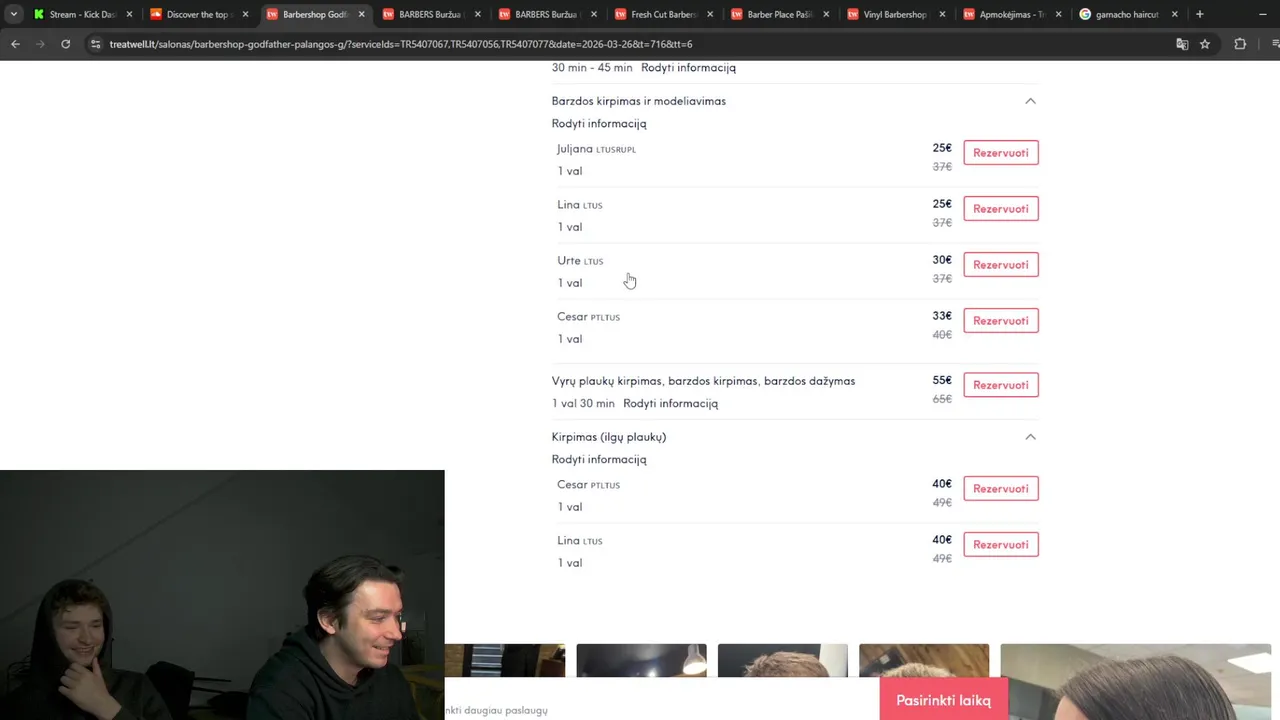1280x720 pixels.
Task: Open the tab search dropdown arrow
Action: coord(14,14)
